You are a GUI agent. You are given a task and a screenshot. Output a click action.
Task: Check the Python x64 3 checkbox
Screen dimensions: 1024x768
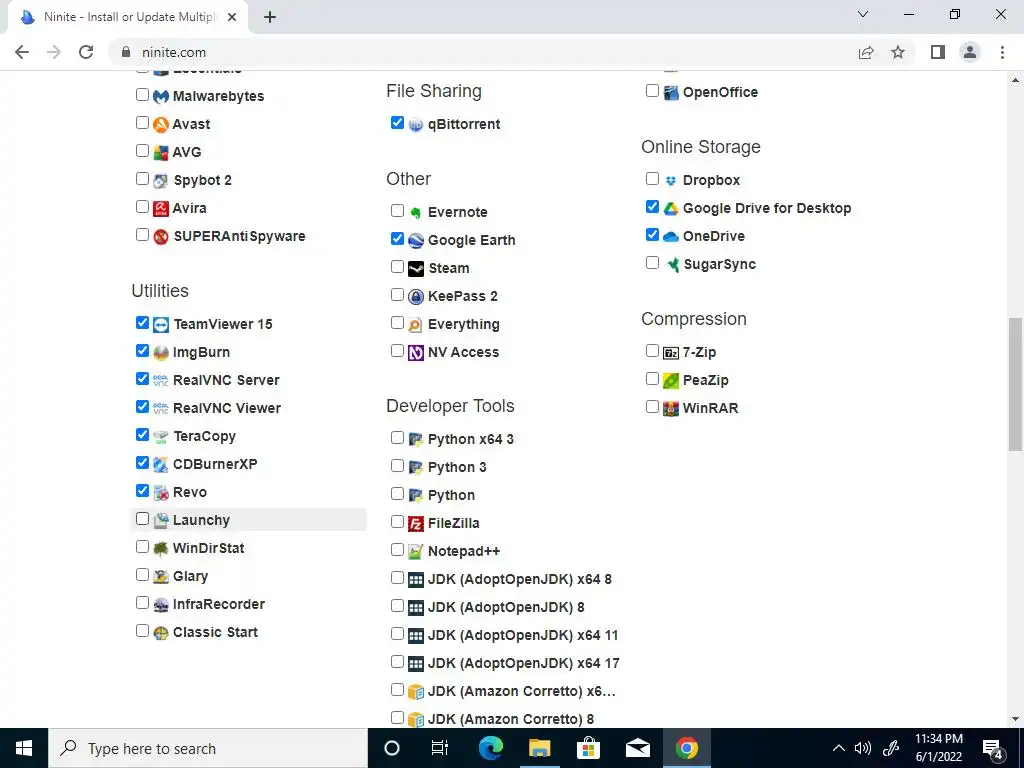point(397,438)
